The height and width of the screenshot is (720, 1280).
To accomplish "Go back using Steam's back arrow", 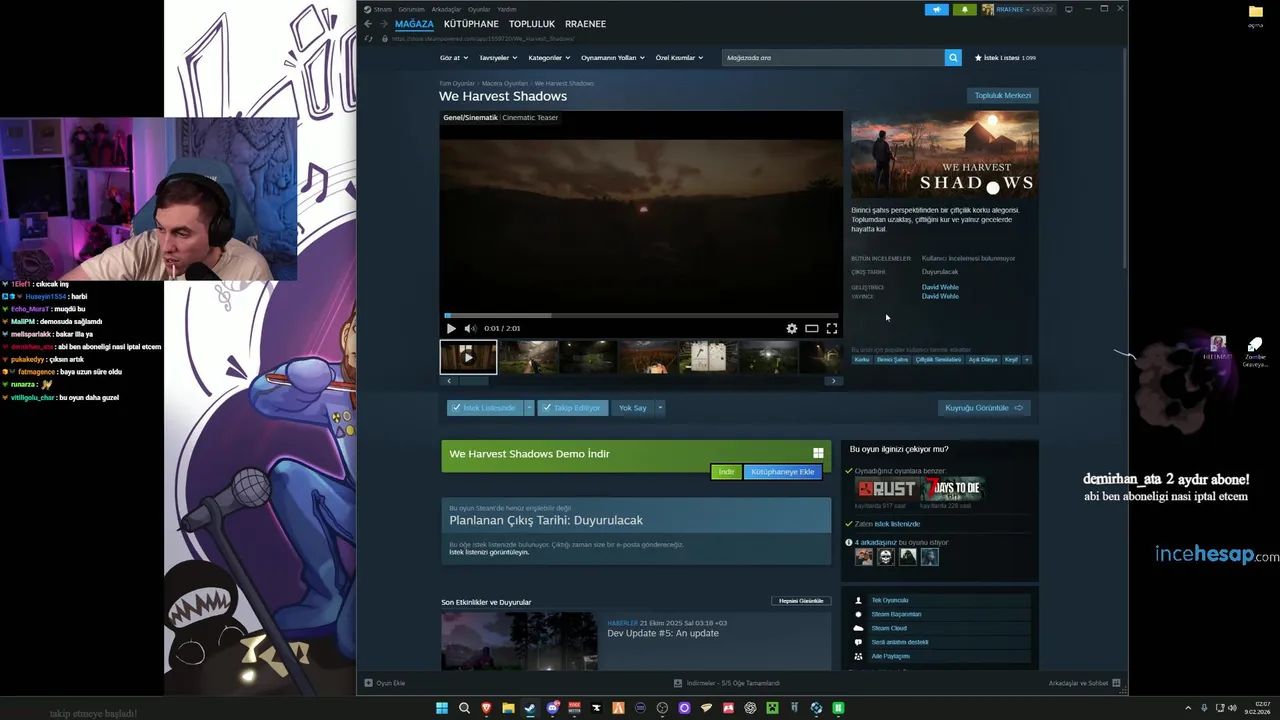I will 368,24.
